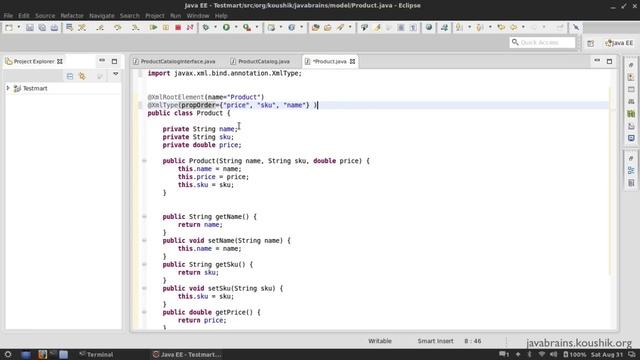The image size is (640, 360).
Task: Open the Project Explorer View Menu arrow
Action: 116,75
